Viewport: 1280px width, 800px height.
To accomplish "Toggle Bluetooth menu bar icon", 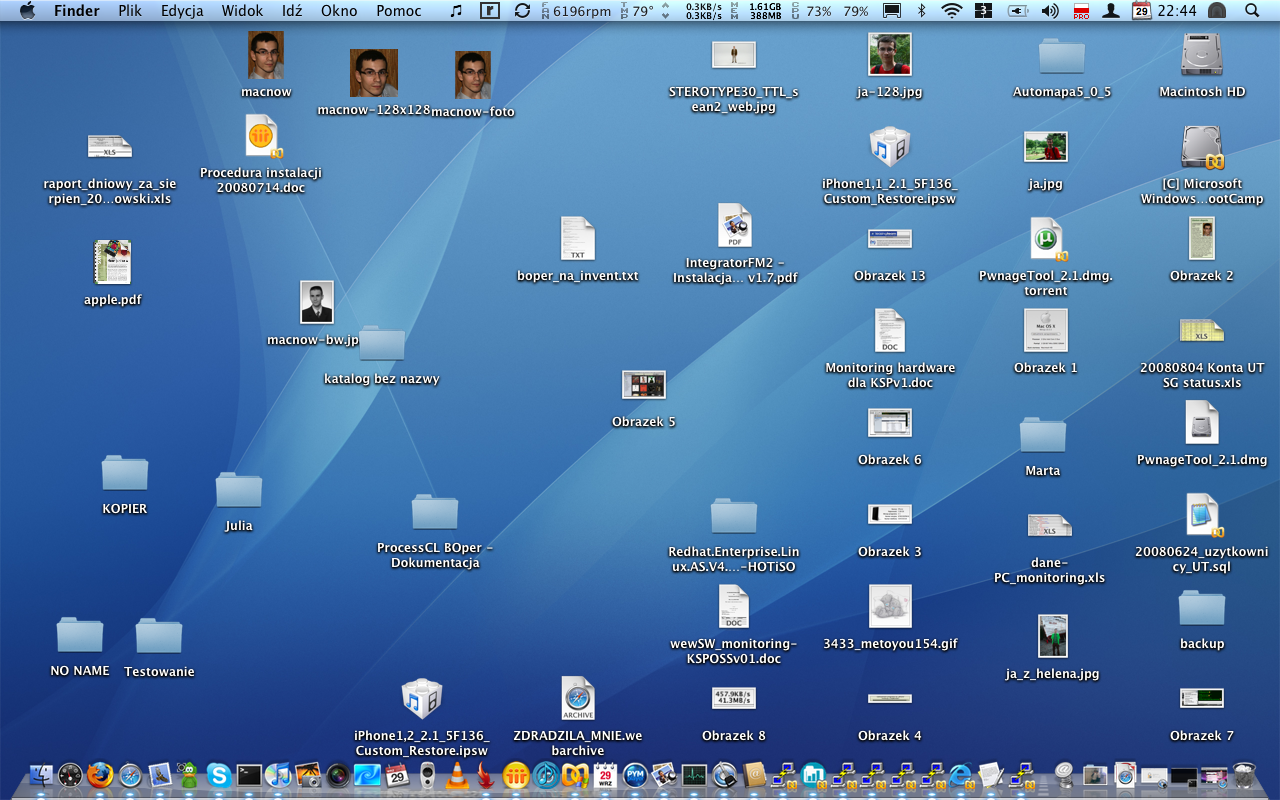I will [922, 11].
